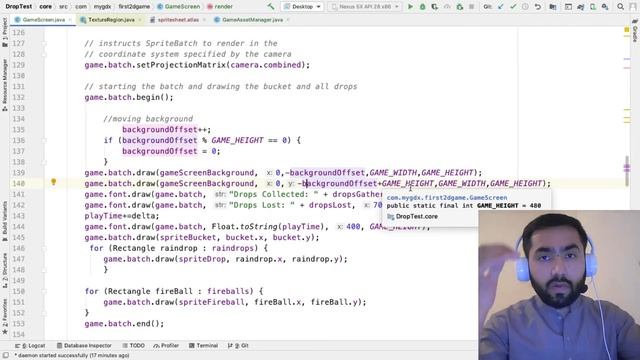This screenshot has width=640, height=360.
Task: Click Git Update Project arrow icon
Action: coord(501,7)
